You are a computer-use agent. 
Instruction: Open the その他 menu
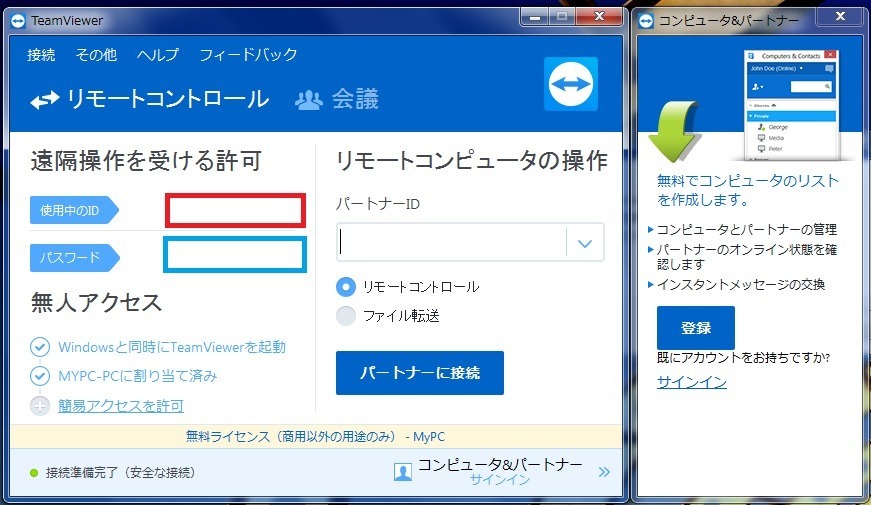(96, 54)
